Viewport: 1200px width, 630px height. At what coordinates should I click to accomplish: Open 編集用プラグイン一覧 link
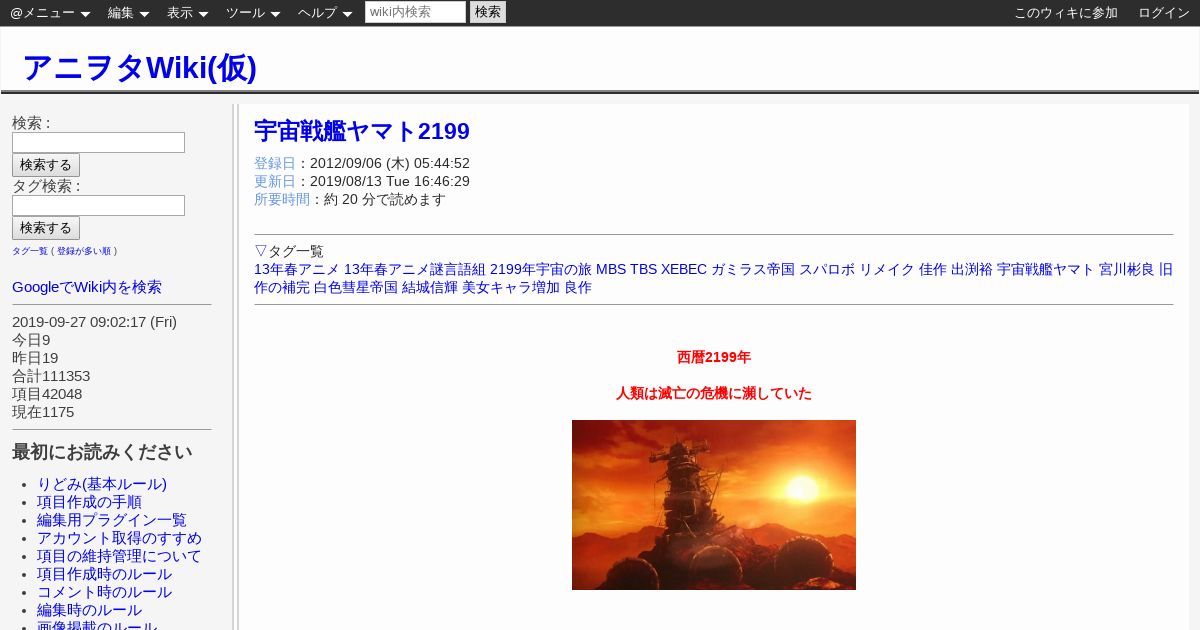click(x=112, y=520)
